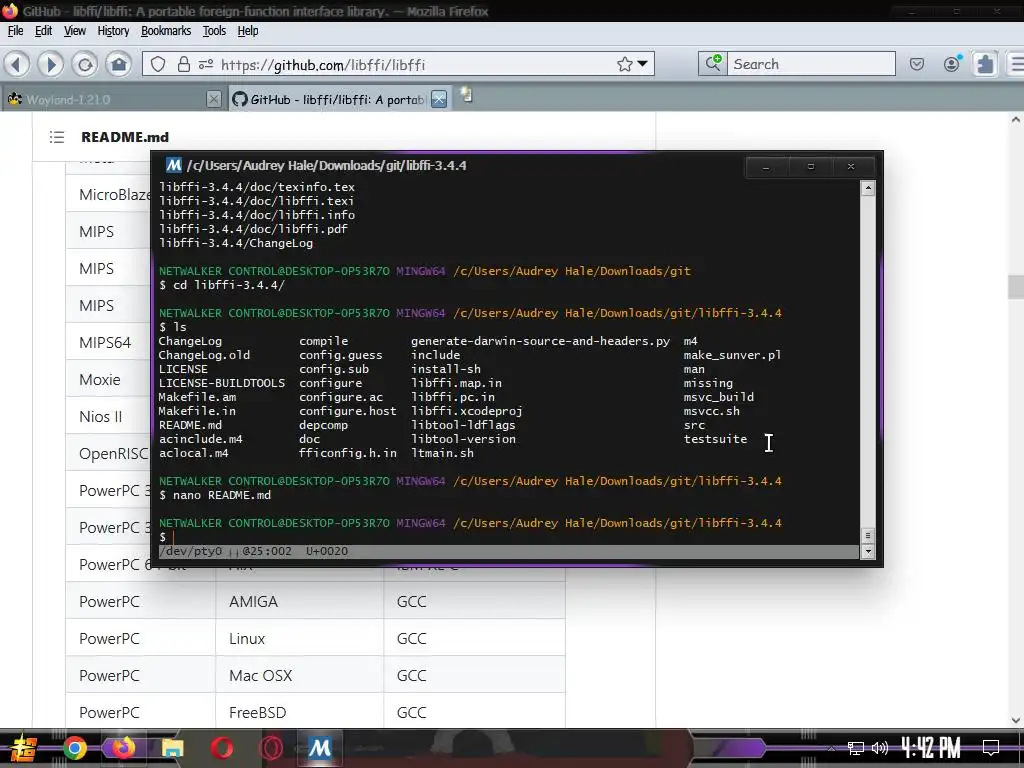
Task: Click Firefox Forward navigation button
Action: tap(50, 64)
